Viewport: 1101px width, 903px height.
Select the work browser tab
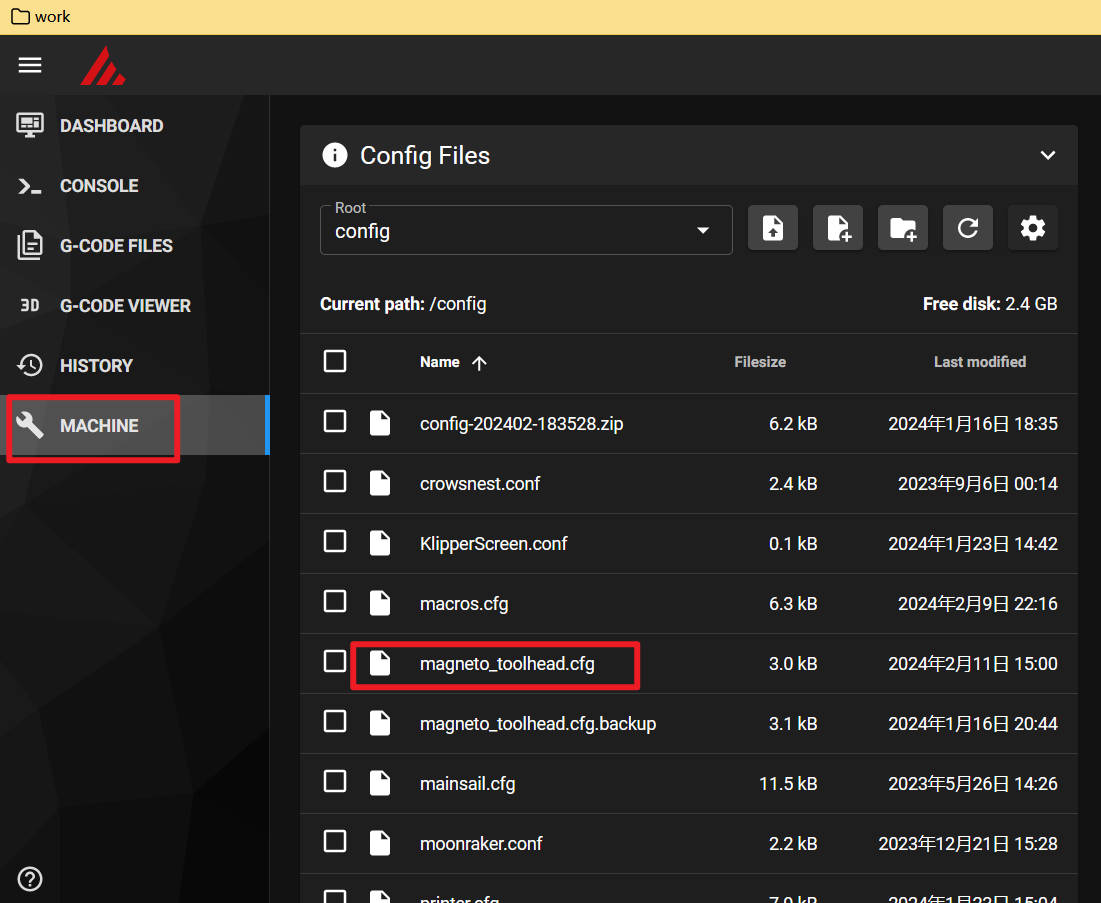coord(40,16)
